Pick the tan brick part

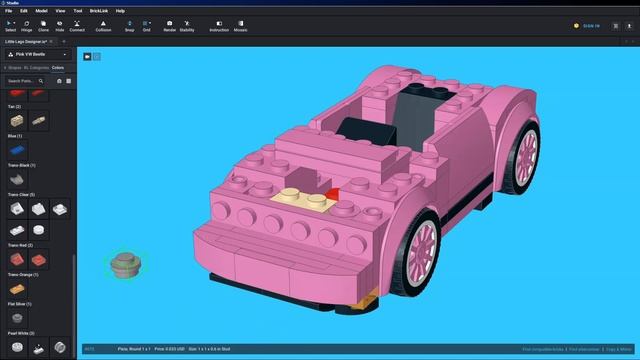[17, 120]
